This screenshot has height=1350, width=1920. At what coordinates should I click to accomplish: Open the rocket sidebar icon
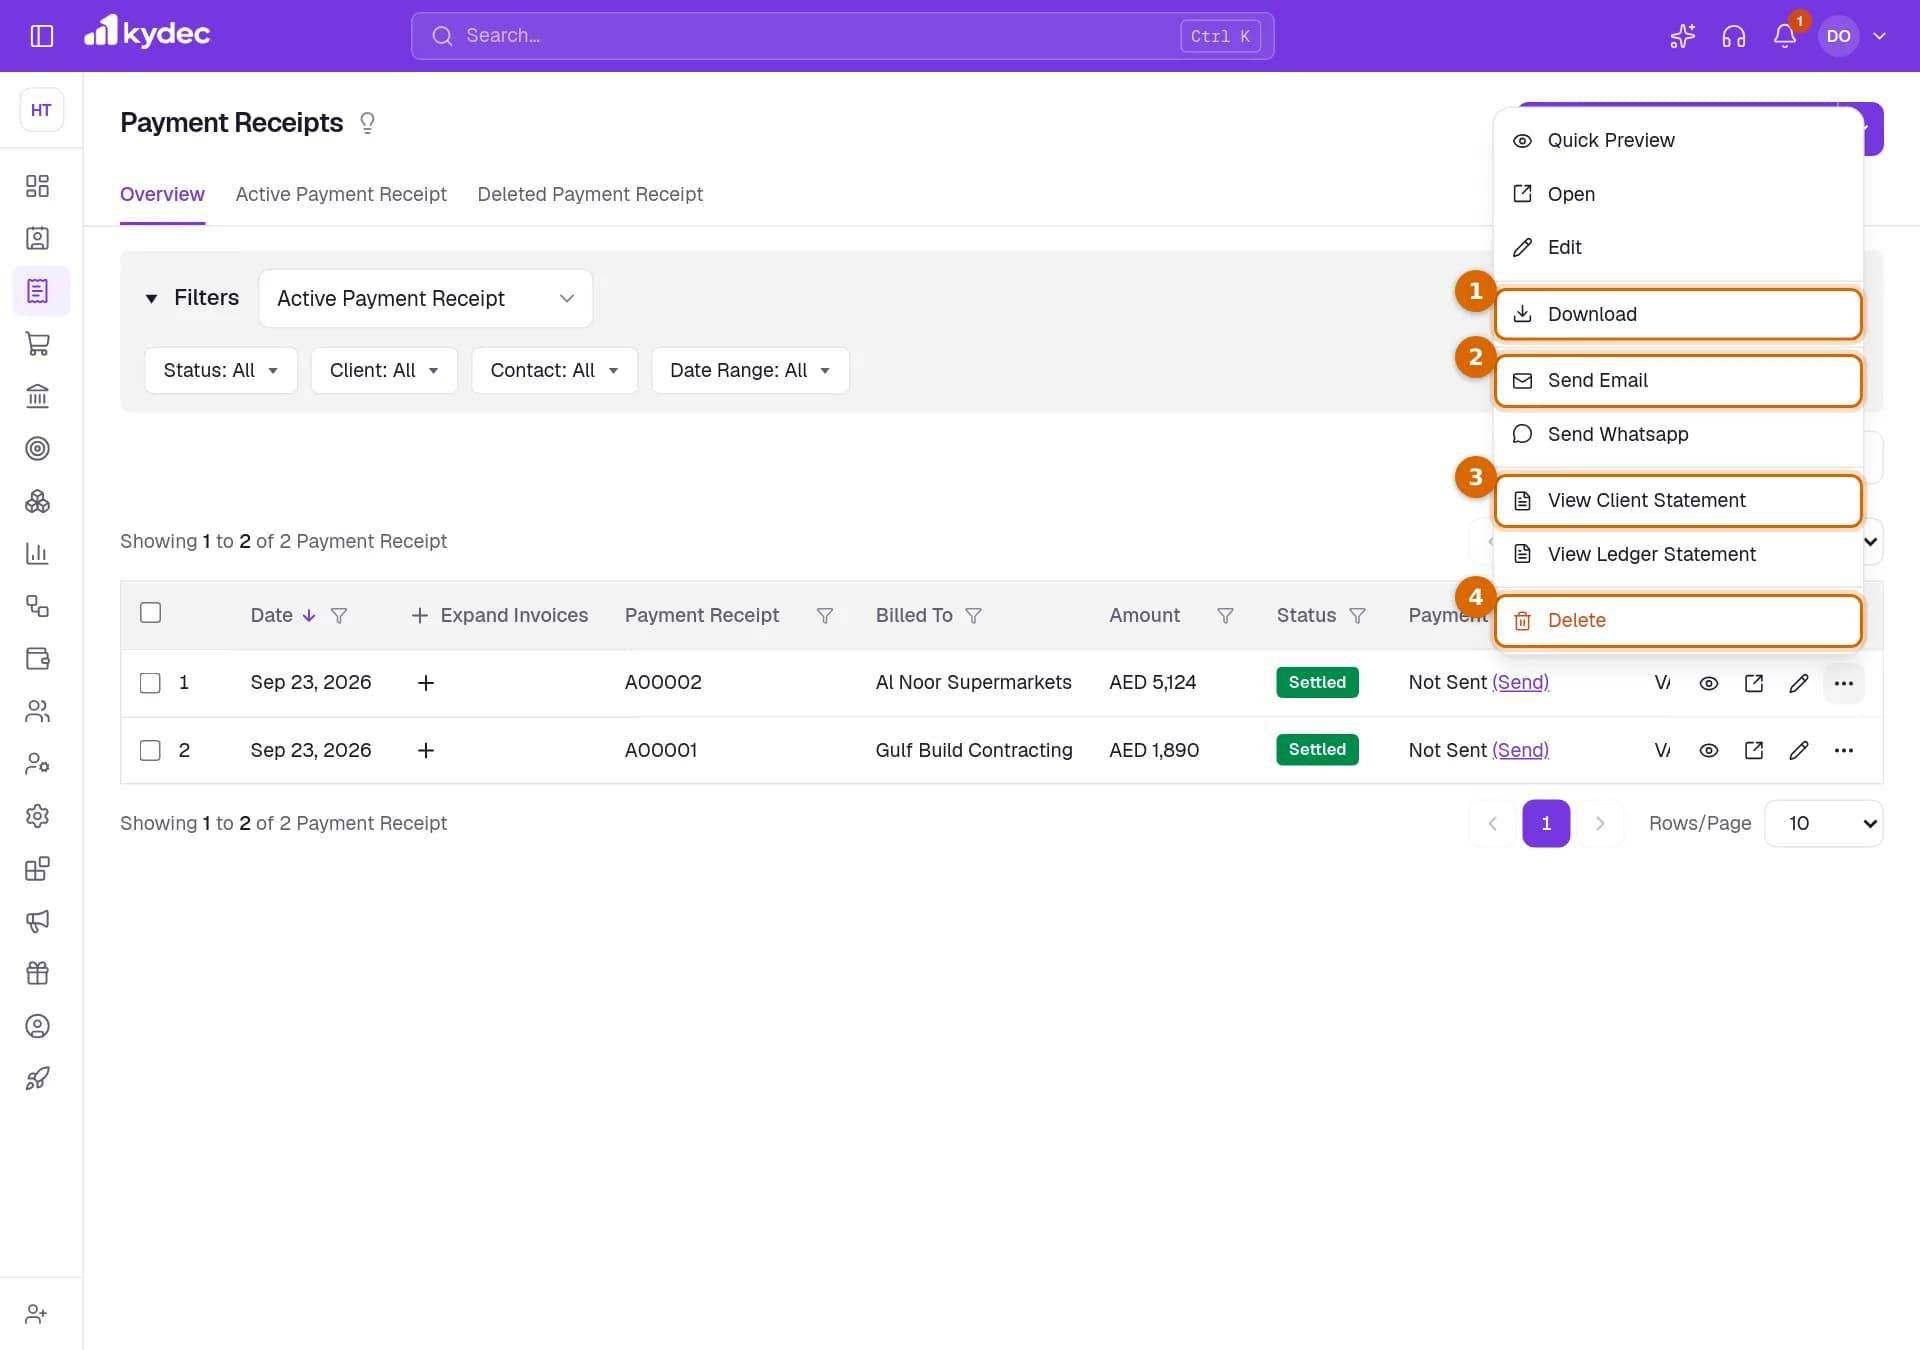click(37, 1078)
